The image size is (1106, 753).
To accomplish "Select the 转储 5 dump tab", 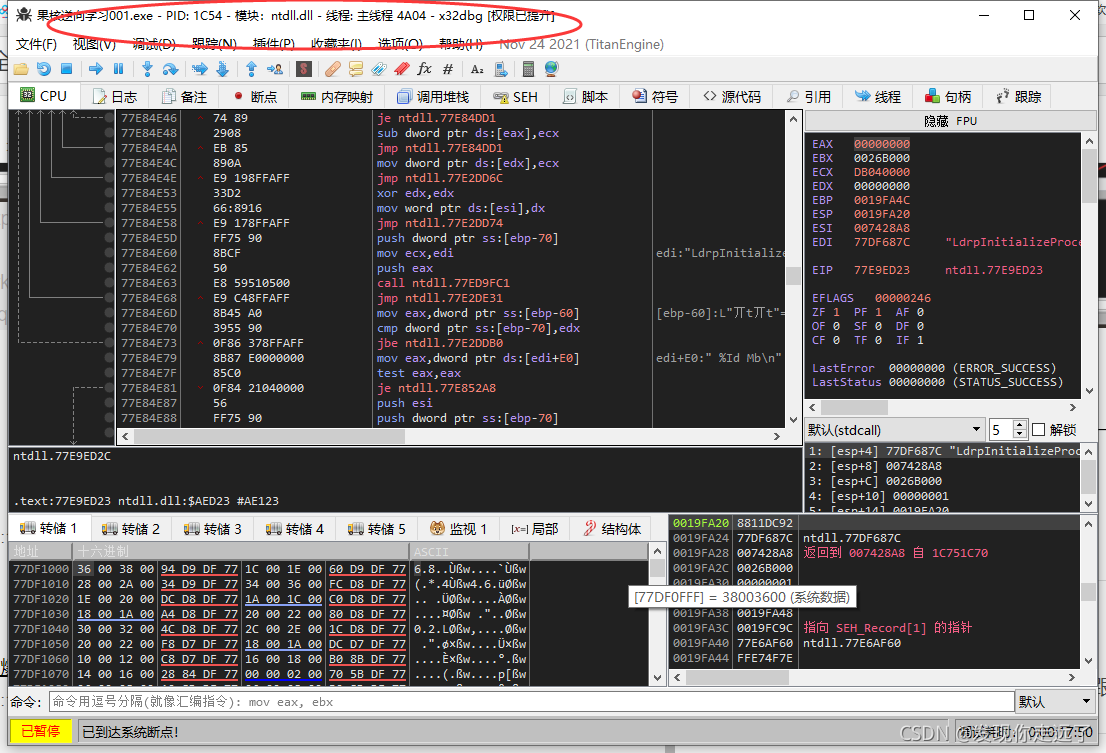I will tap(377, 528).
